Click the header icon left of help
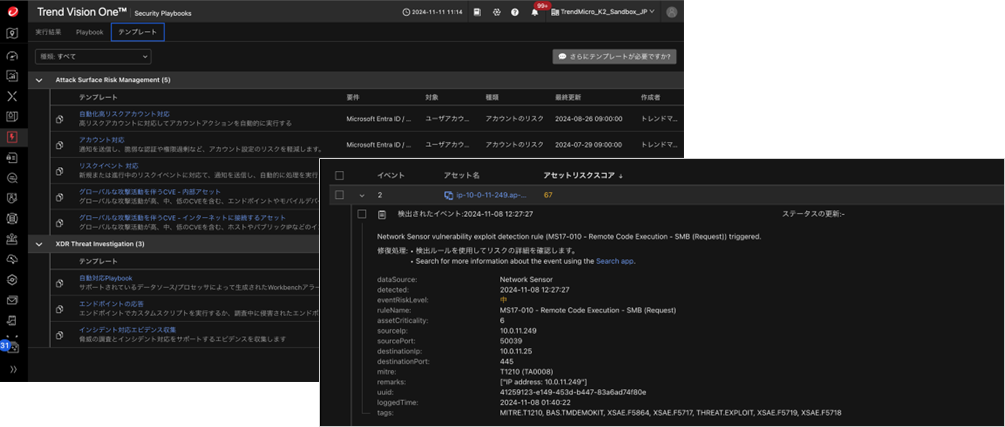The width and height of the screenshot is (1005, 427). coord(495,12)
